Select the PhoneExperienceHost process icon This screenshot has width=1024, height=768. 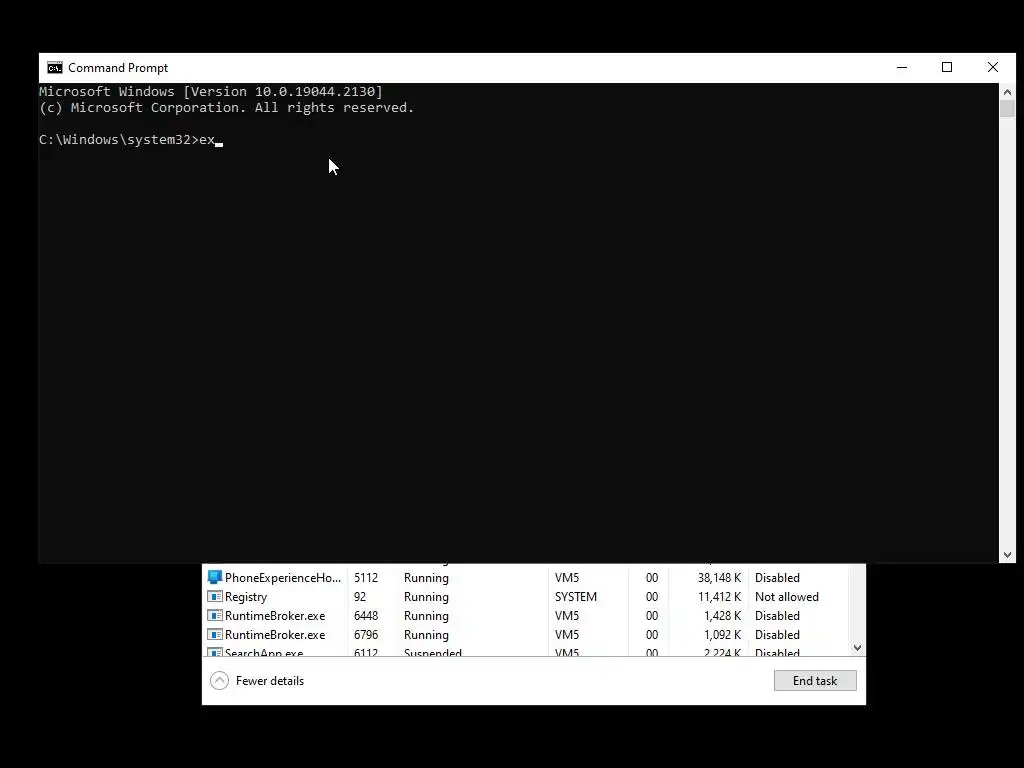pos(215,577)
